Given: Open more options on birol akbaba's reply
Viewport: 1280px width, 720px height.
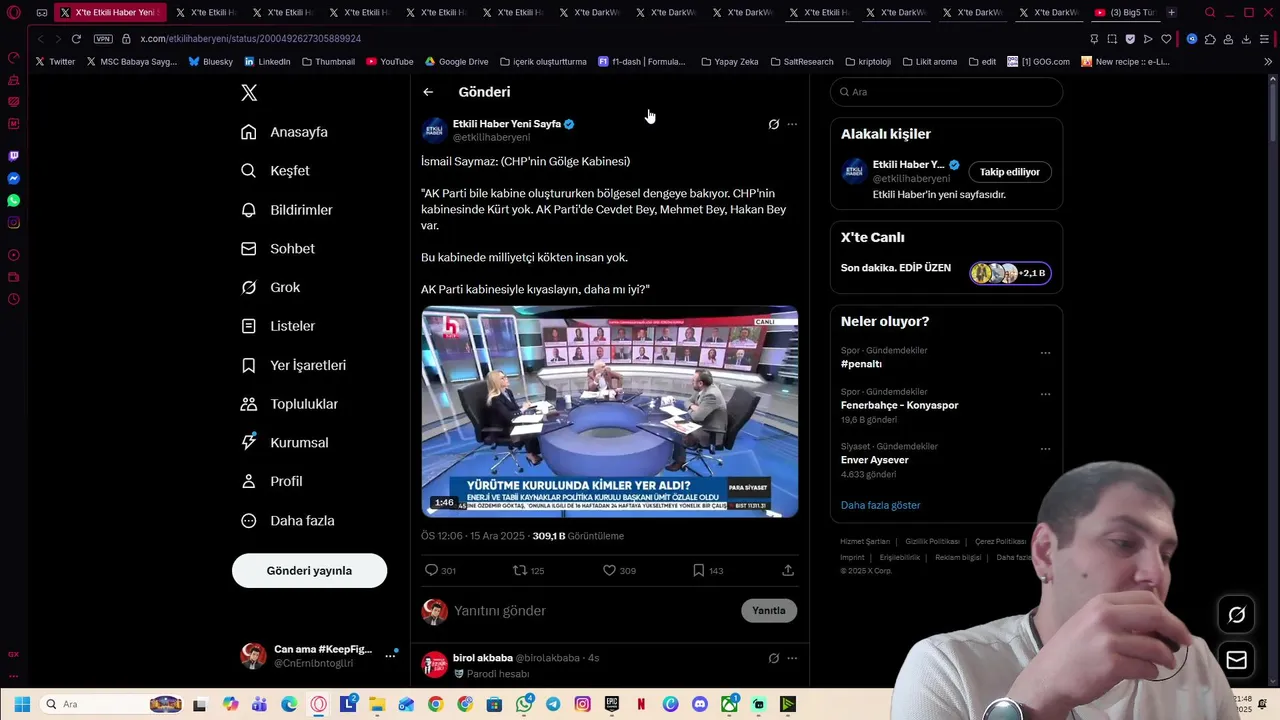Looking at the screenshot, I should click(792, 658).
